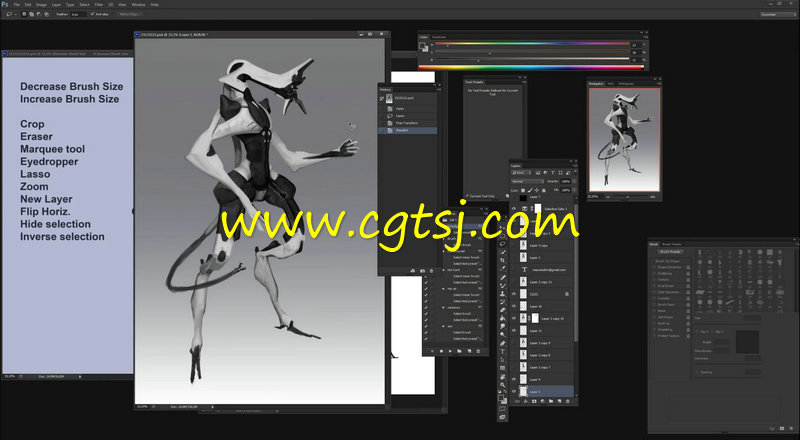Create a new layer in Layers panel
The image size is (800, 440).
559,401
